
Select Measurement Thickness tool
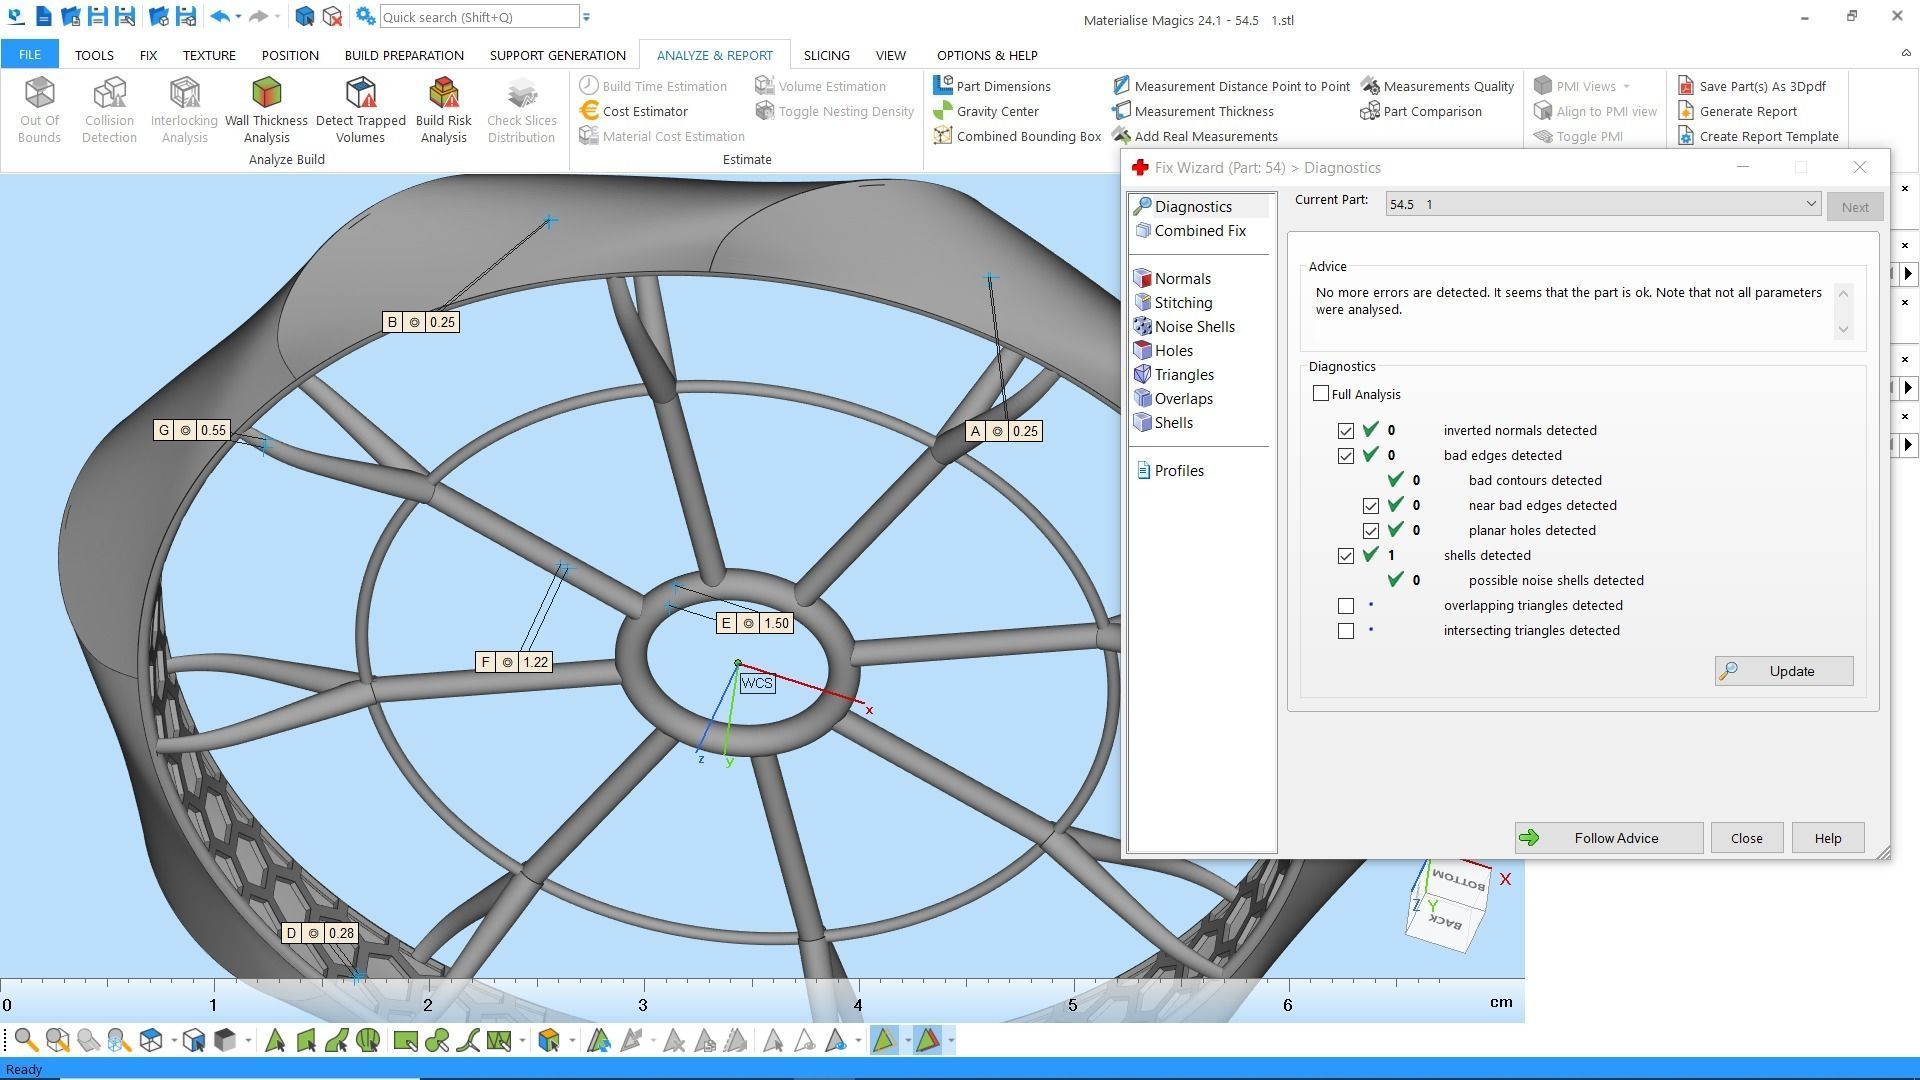tap(1203, 111)
